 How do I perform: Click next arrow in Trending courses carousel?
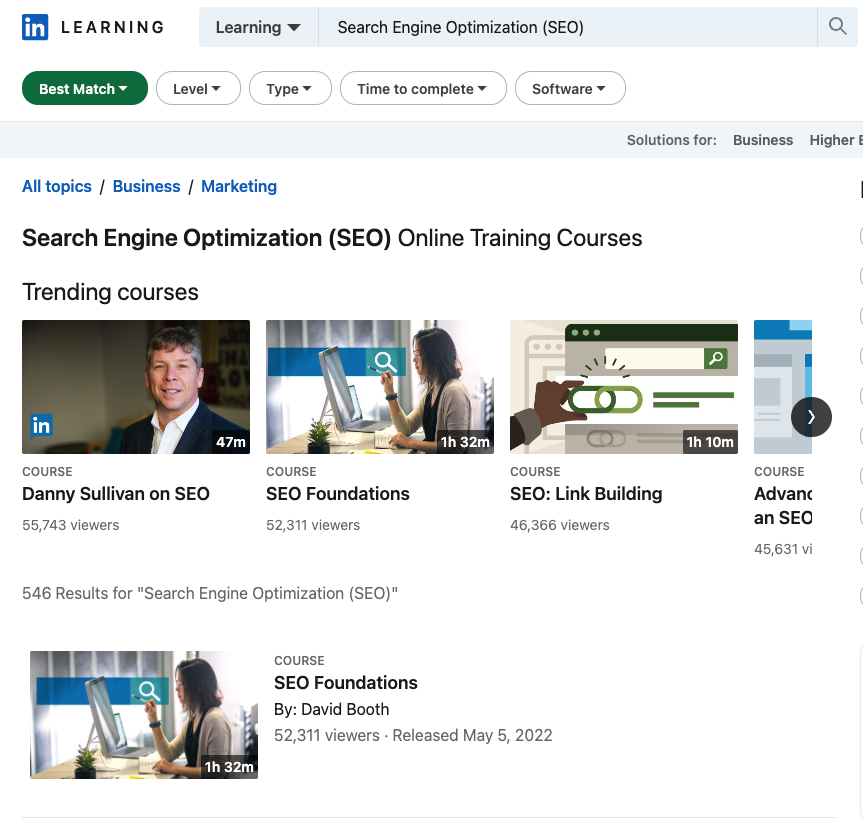pos(811,417)
